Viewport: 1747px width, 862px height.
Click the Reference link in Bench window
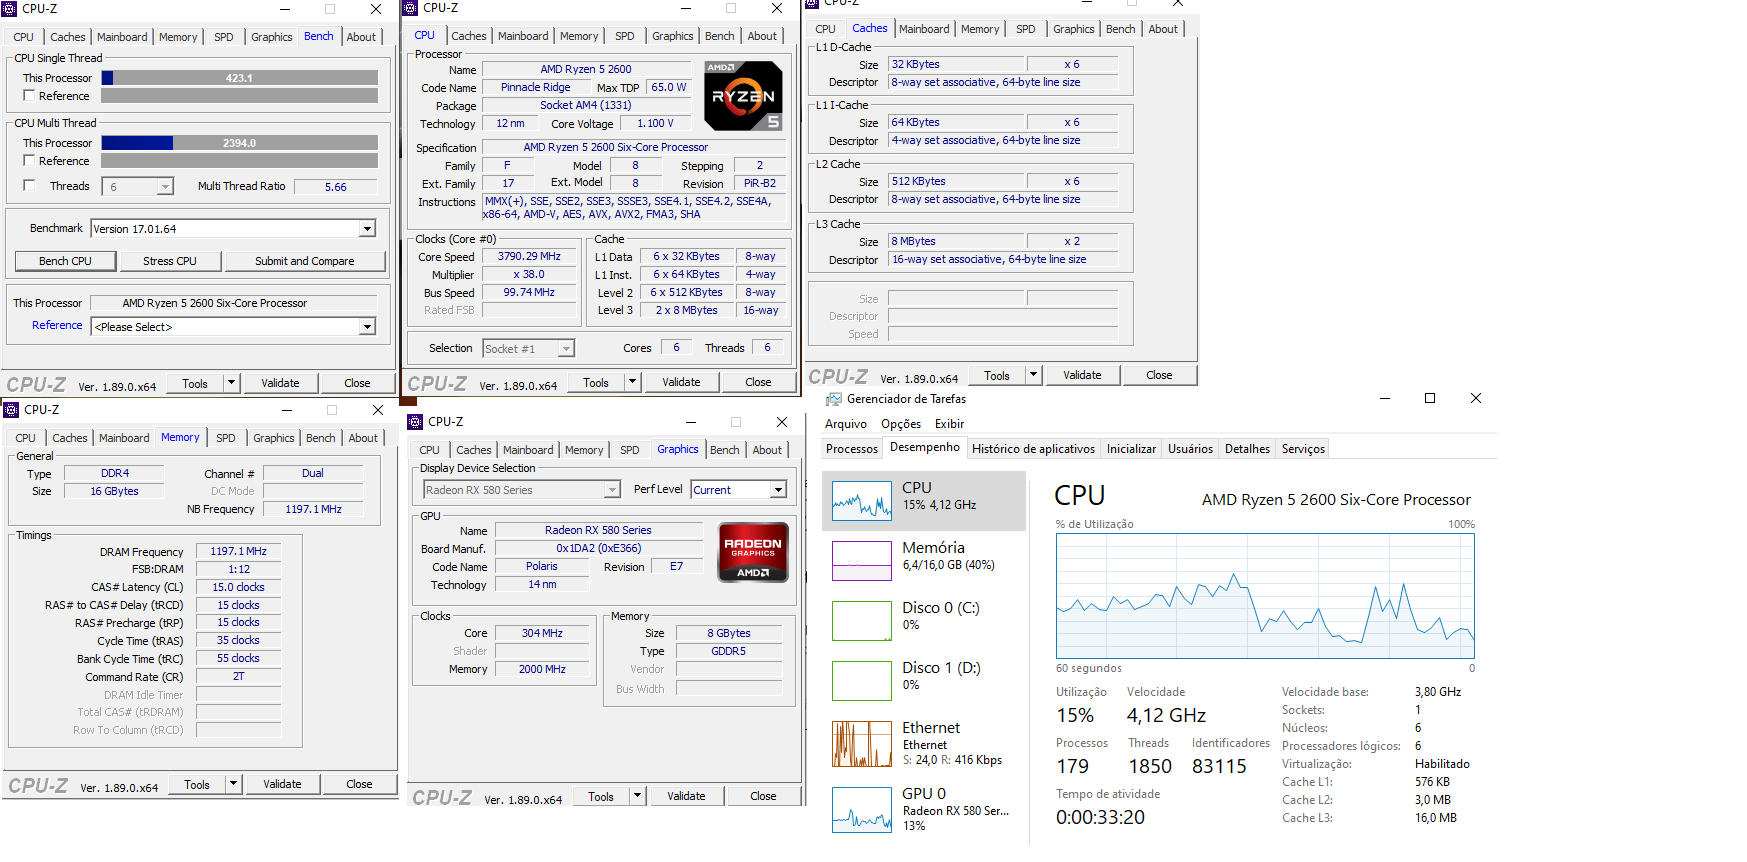[x=57, y=325]
